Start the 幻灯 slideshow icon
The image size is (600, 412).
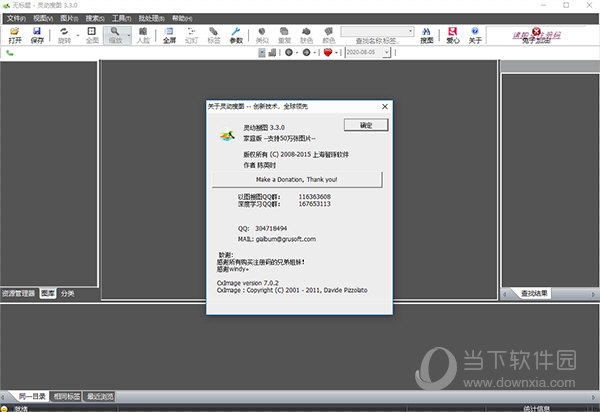tap(191, 35)
